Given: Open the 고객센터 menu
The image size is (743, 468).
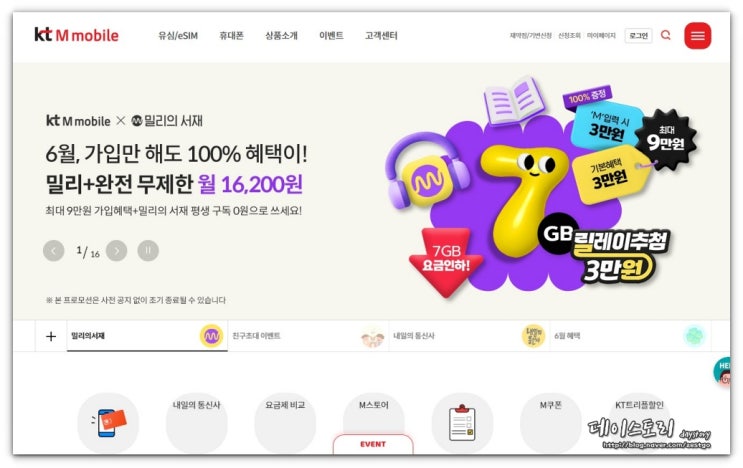Looking at the screenshot, I should 381,36.
